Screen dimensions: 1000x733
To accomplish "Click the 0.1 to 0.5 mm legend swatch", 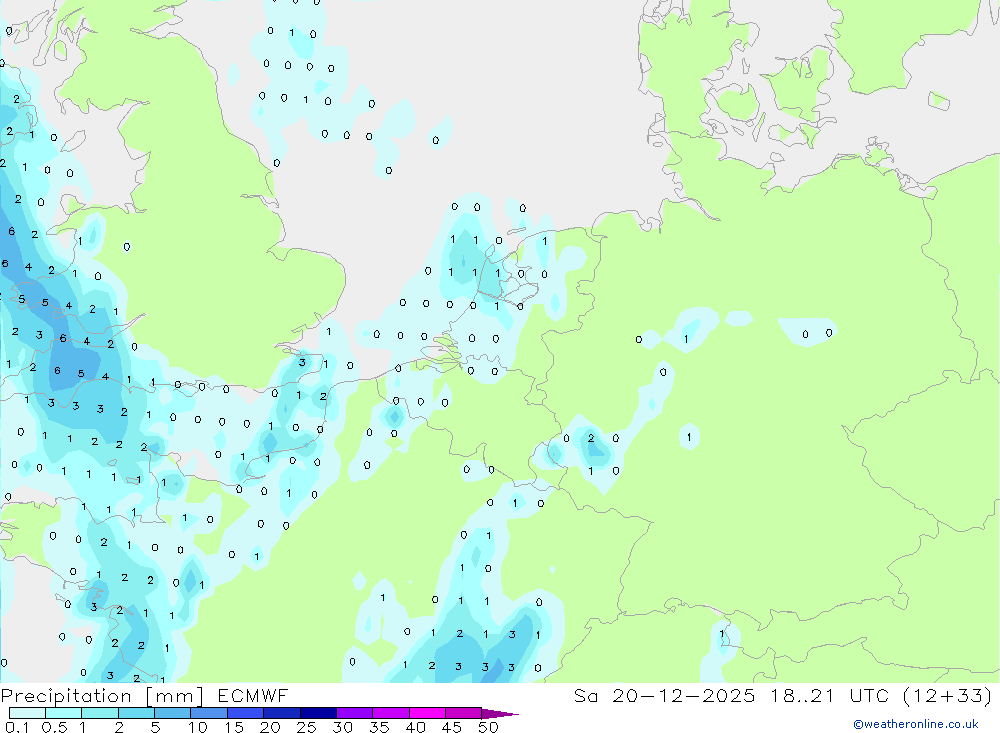I will point(27,713).
